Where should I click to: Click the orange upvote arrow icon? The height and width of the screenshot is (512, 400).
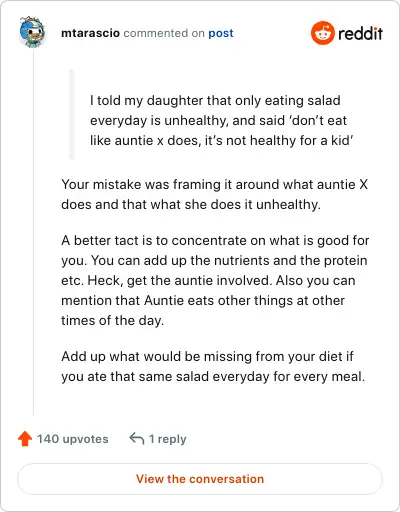pos(25,439)
